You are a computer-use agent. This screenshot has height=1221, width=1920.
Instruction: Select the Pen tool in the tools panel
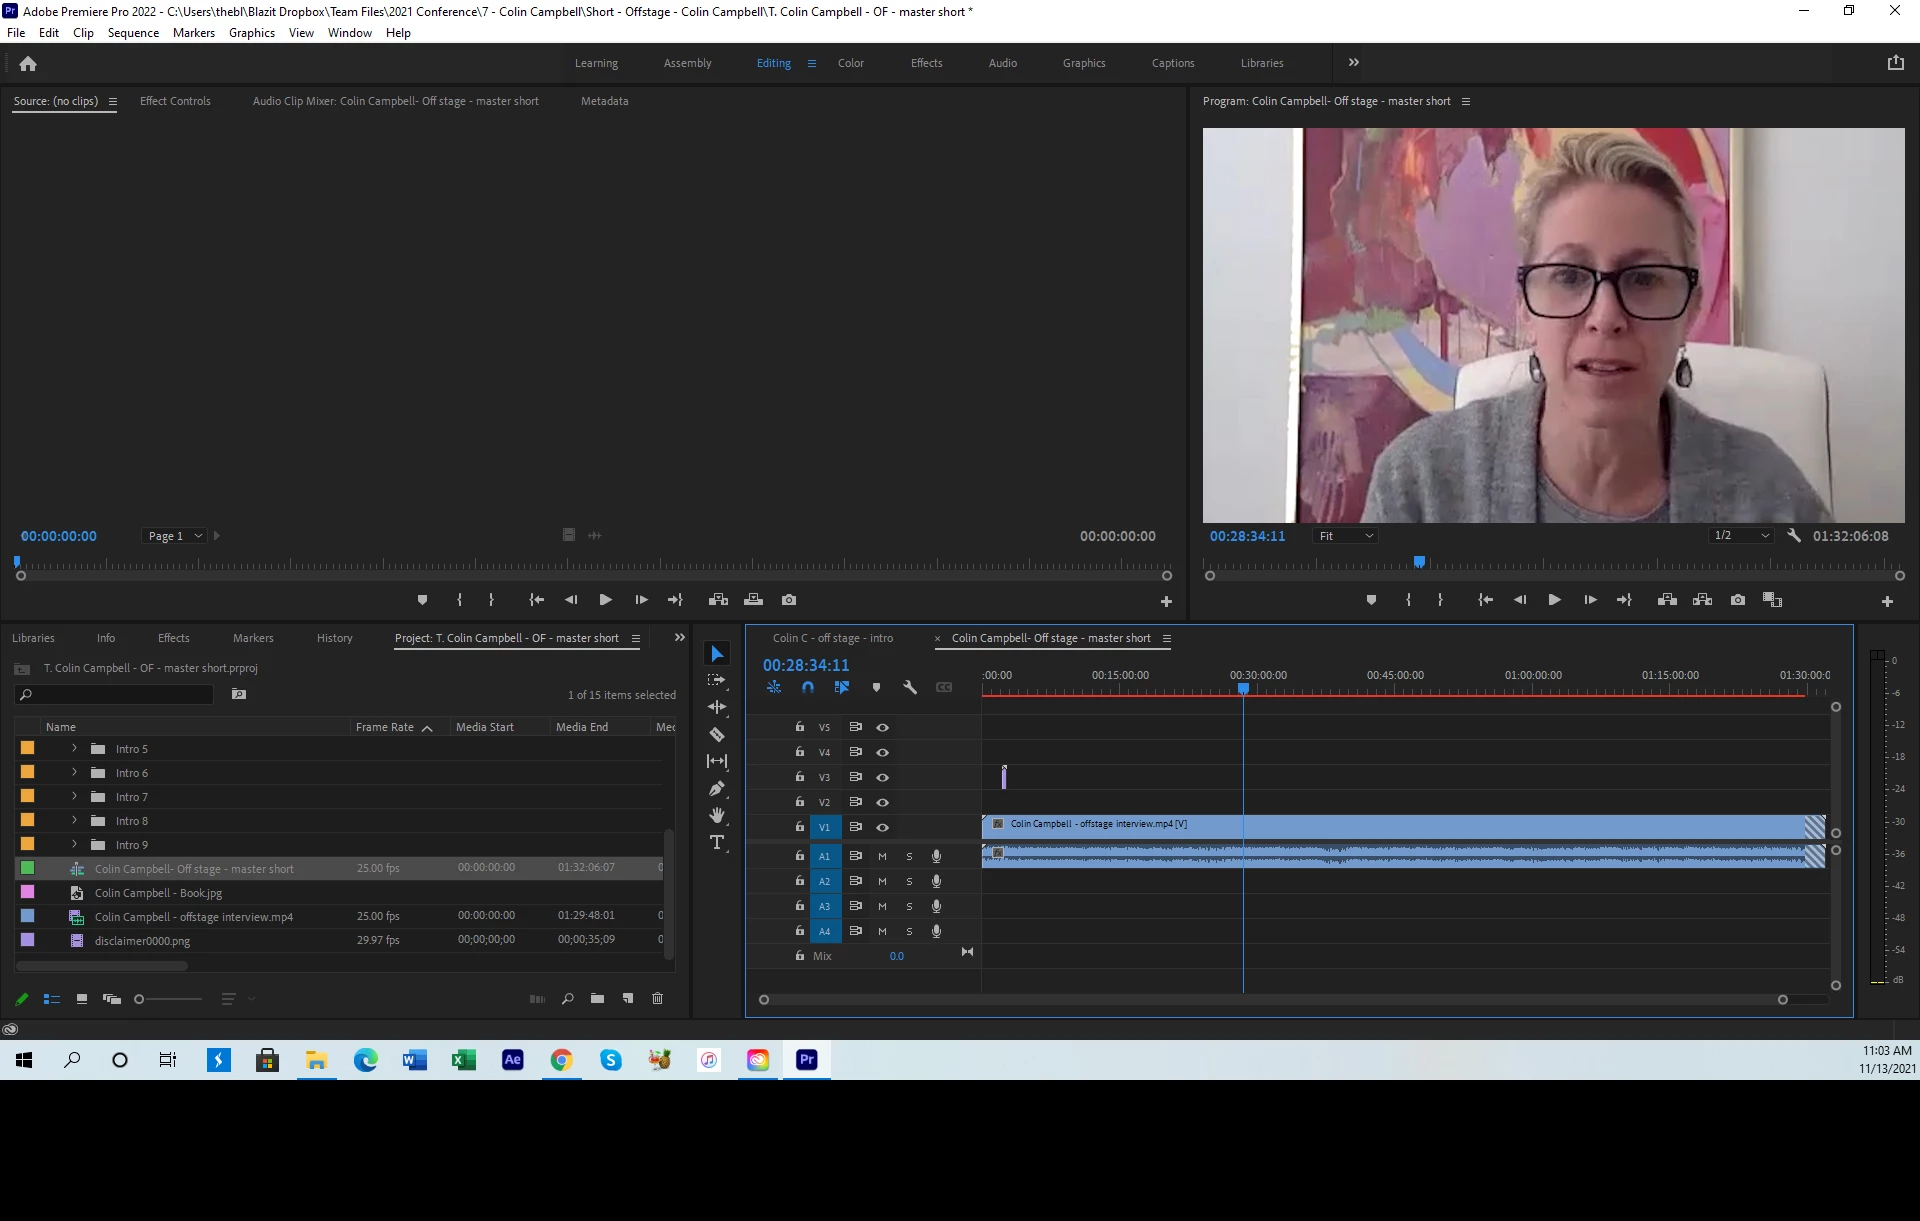tap(717, 789)
